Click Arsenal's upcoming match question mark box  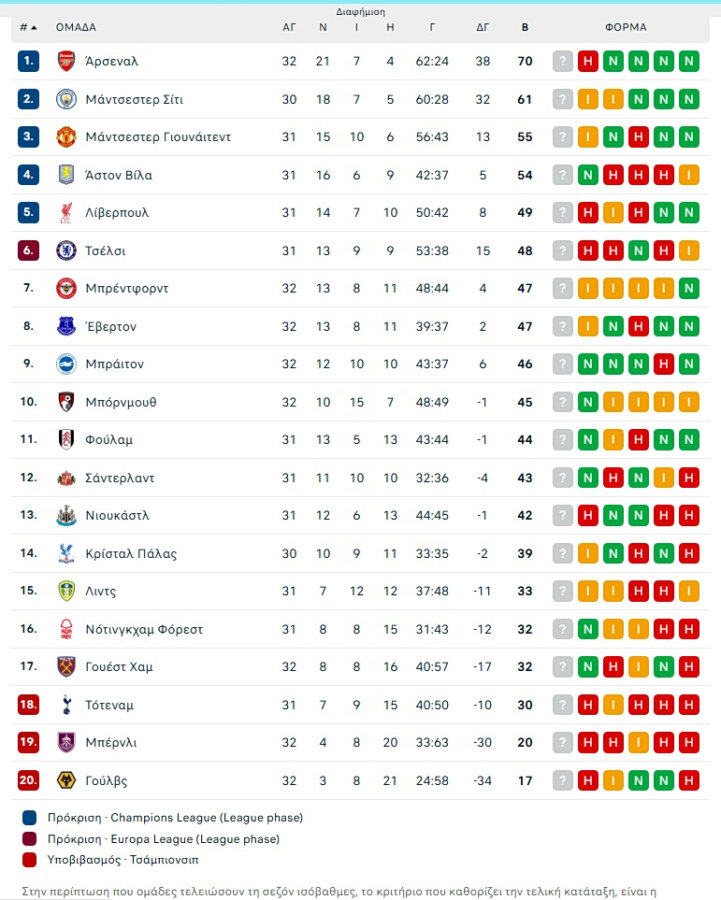click(562, 61)
